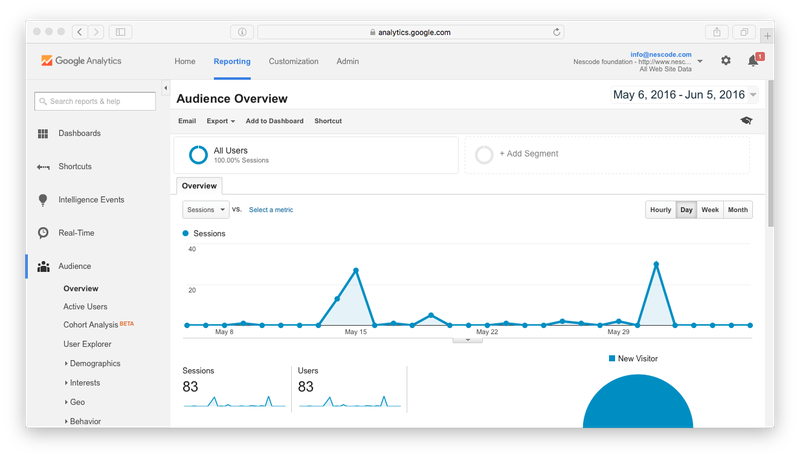
Task: Click the Shortcut button
Action: pos(328,121)
